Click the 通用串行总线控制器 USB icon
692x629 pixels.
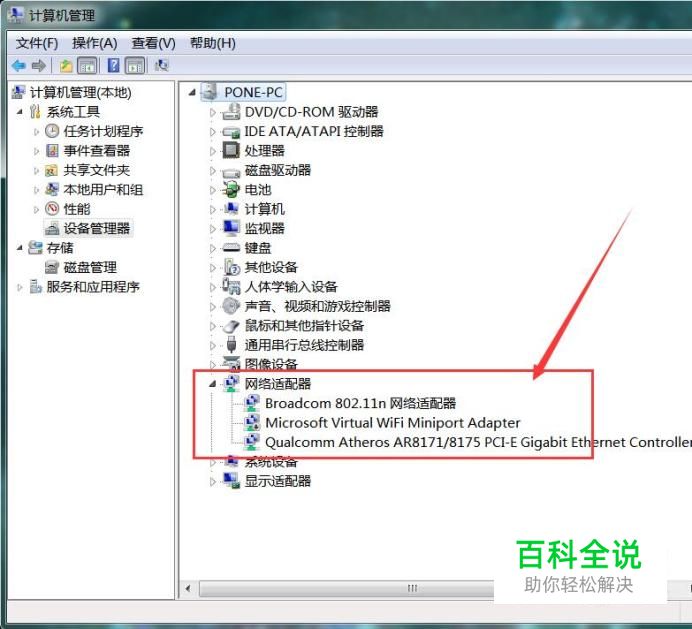click(x=231, y=345)
